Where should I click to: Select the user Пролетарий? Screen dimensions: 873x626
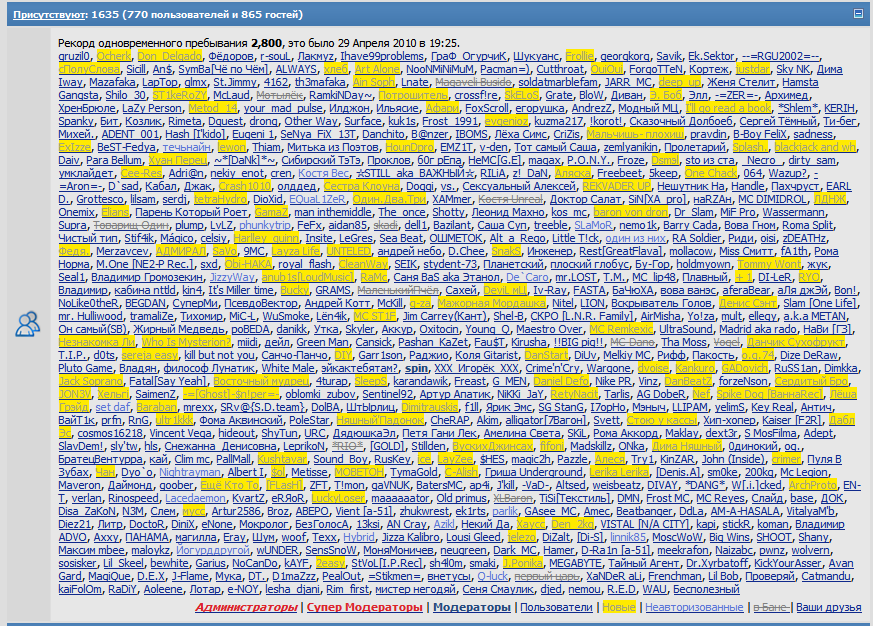(x=695, y=147)
